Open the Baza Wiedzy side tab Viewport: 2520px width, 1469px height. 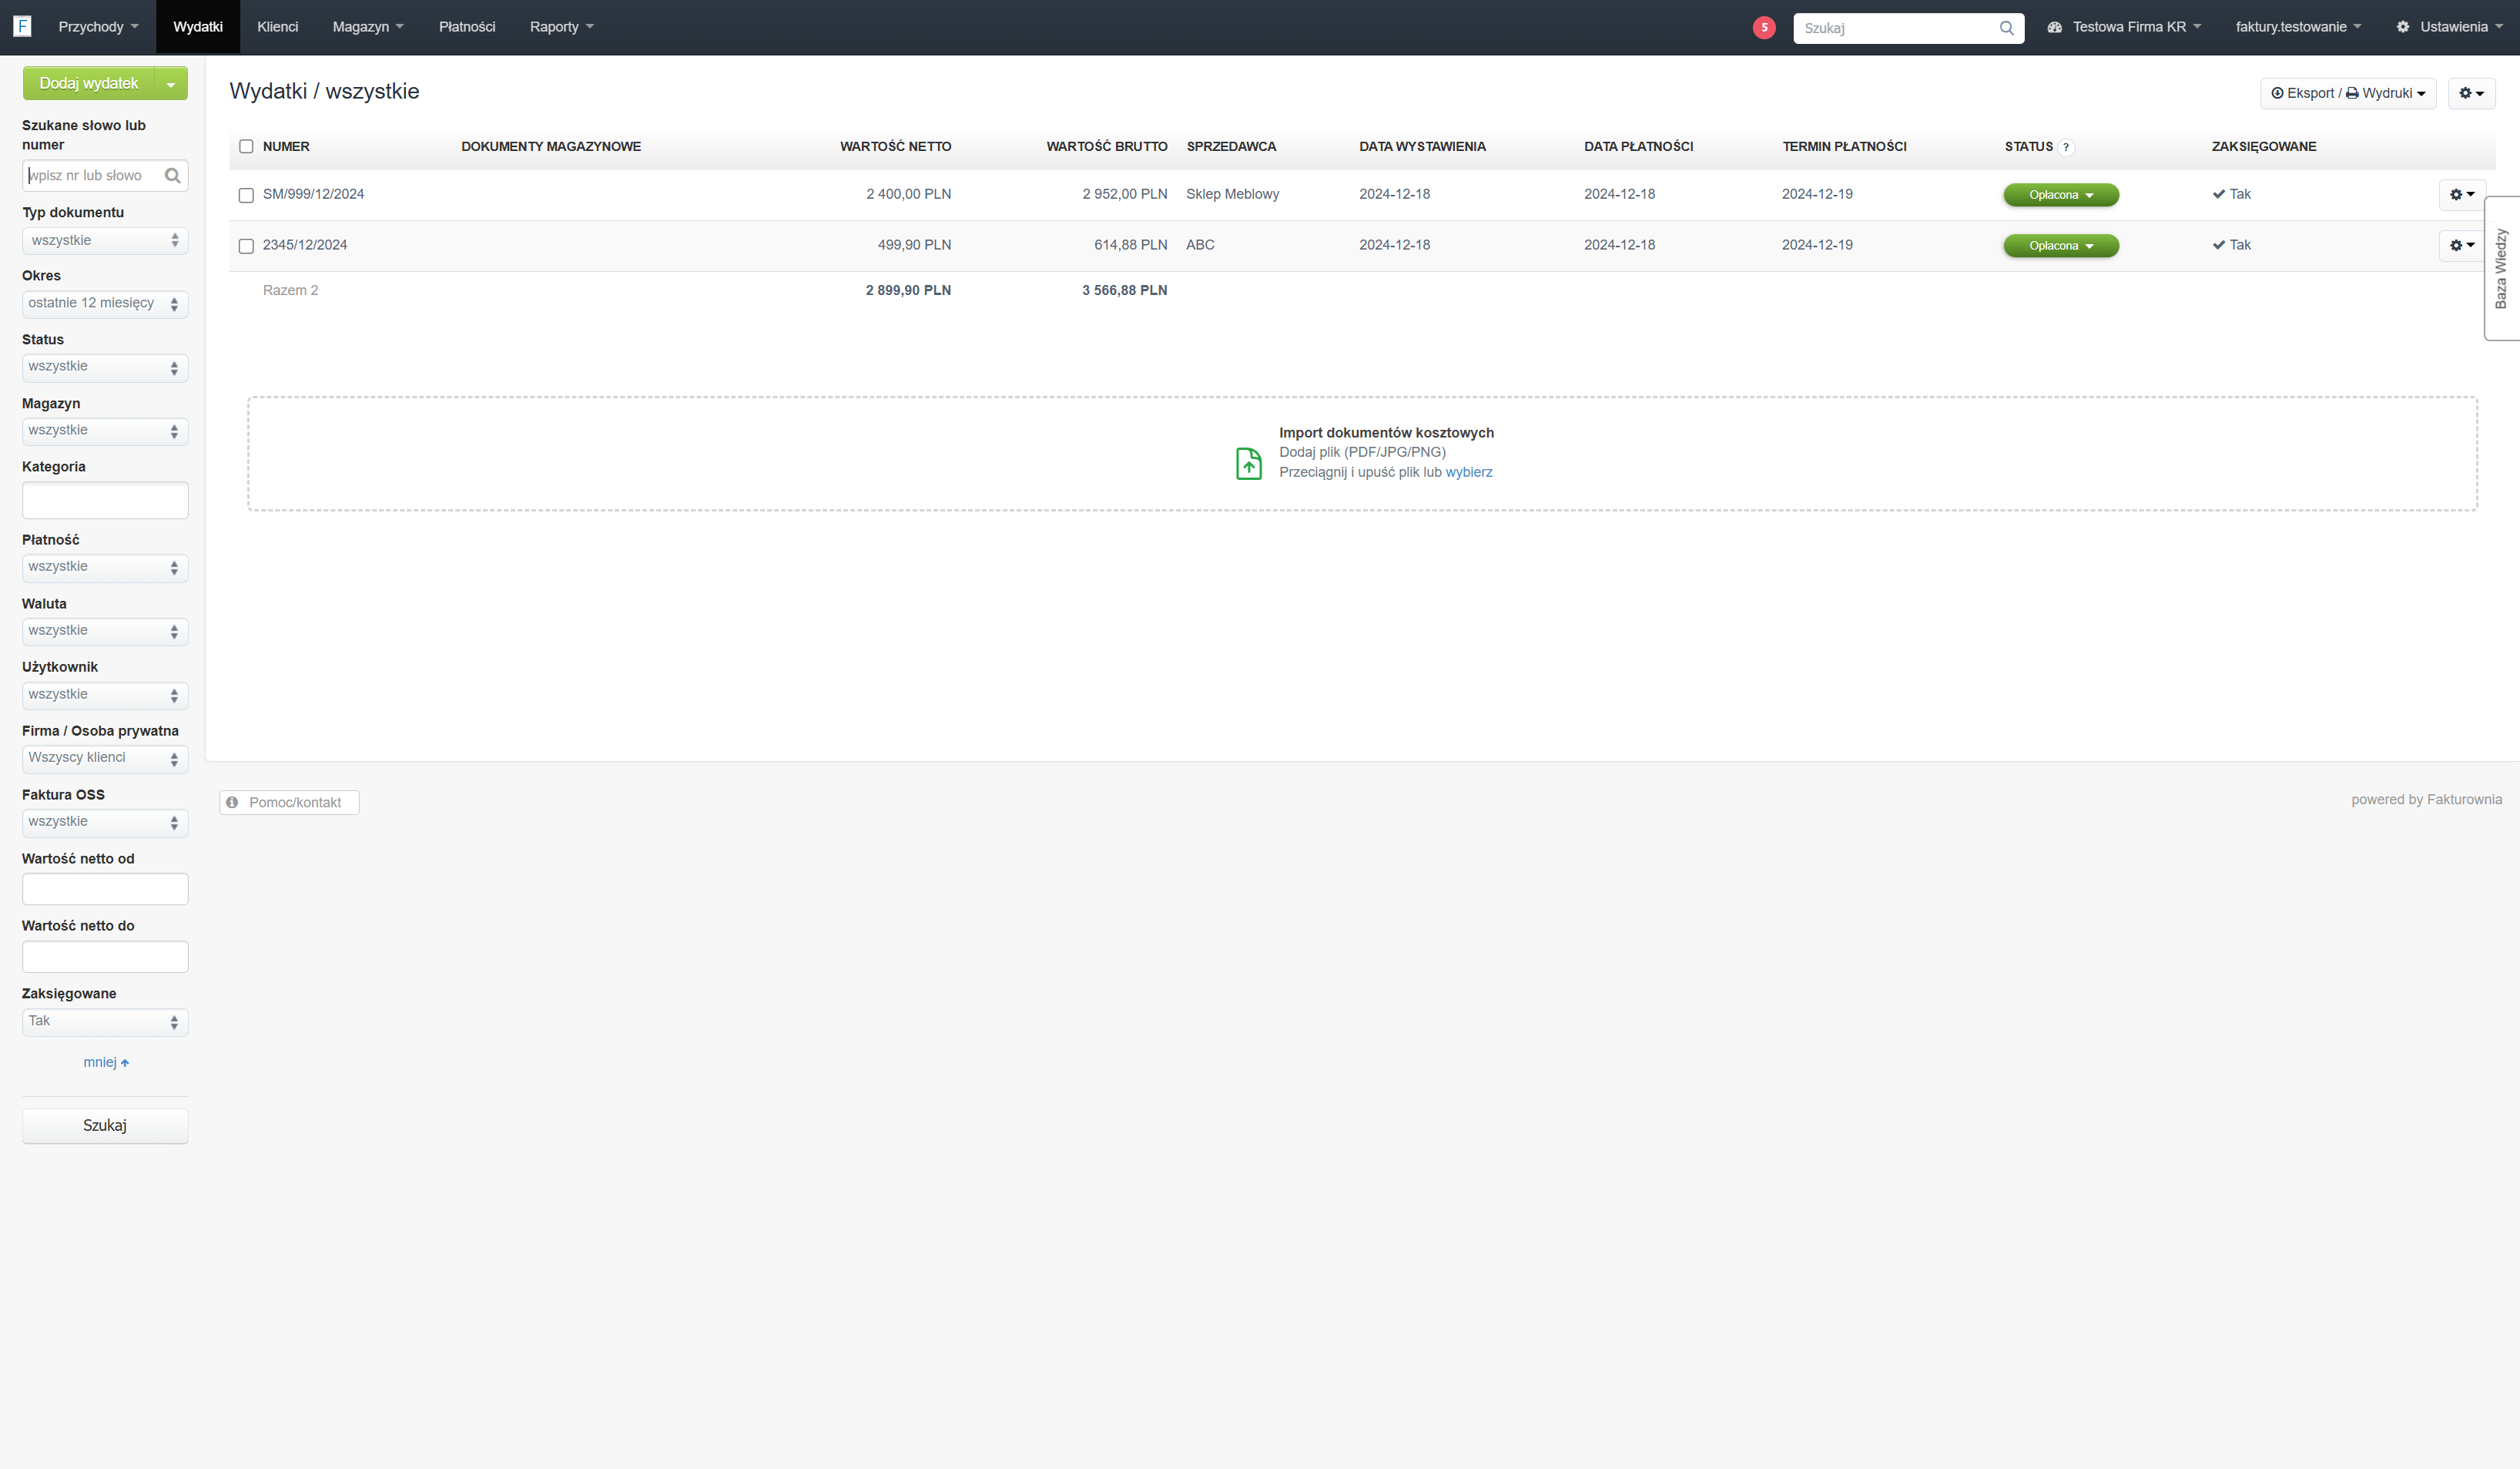tap(2501, 268)
